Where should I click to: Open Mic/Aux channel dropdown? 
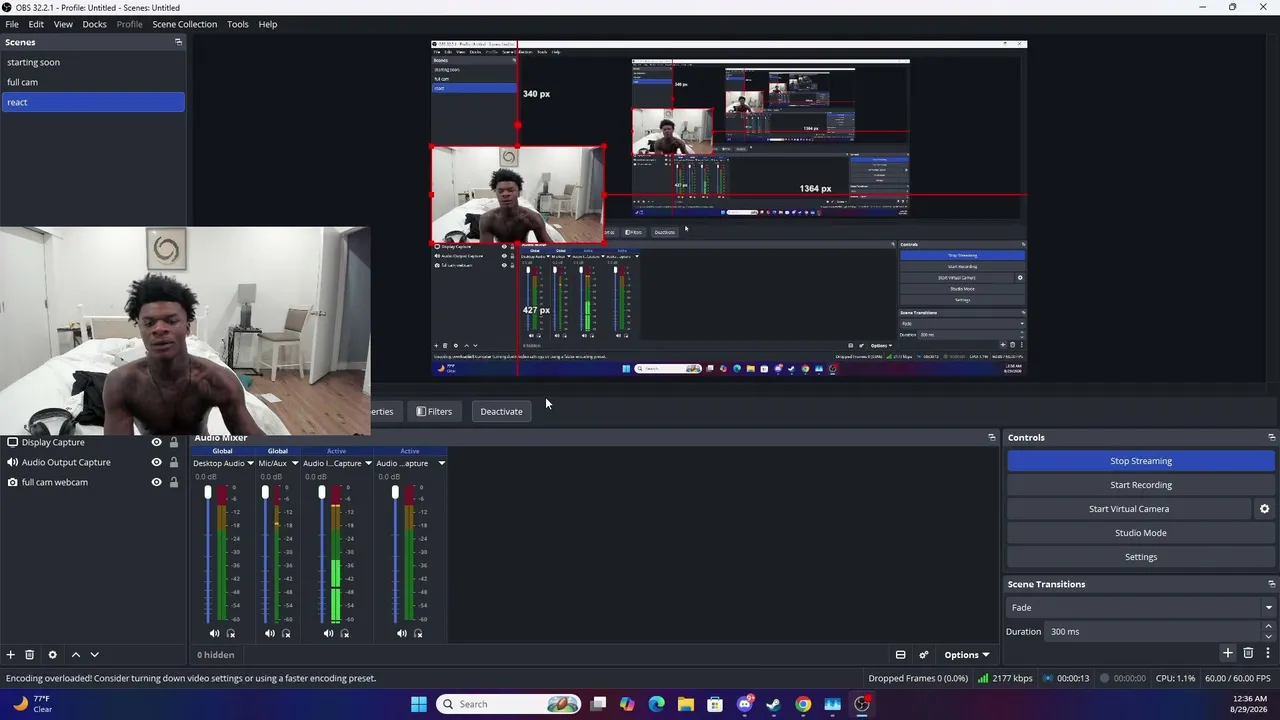point(295,463)
